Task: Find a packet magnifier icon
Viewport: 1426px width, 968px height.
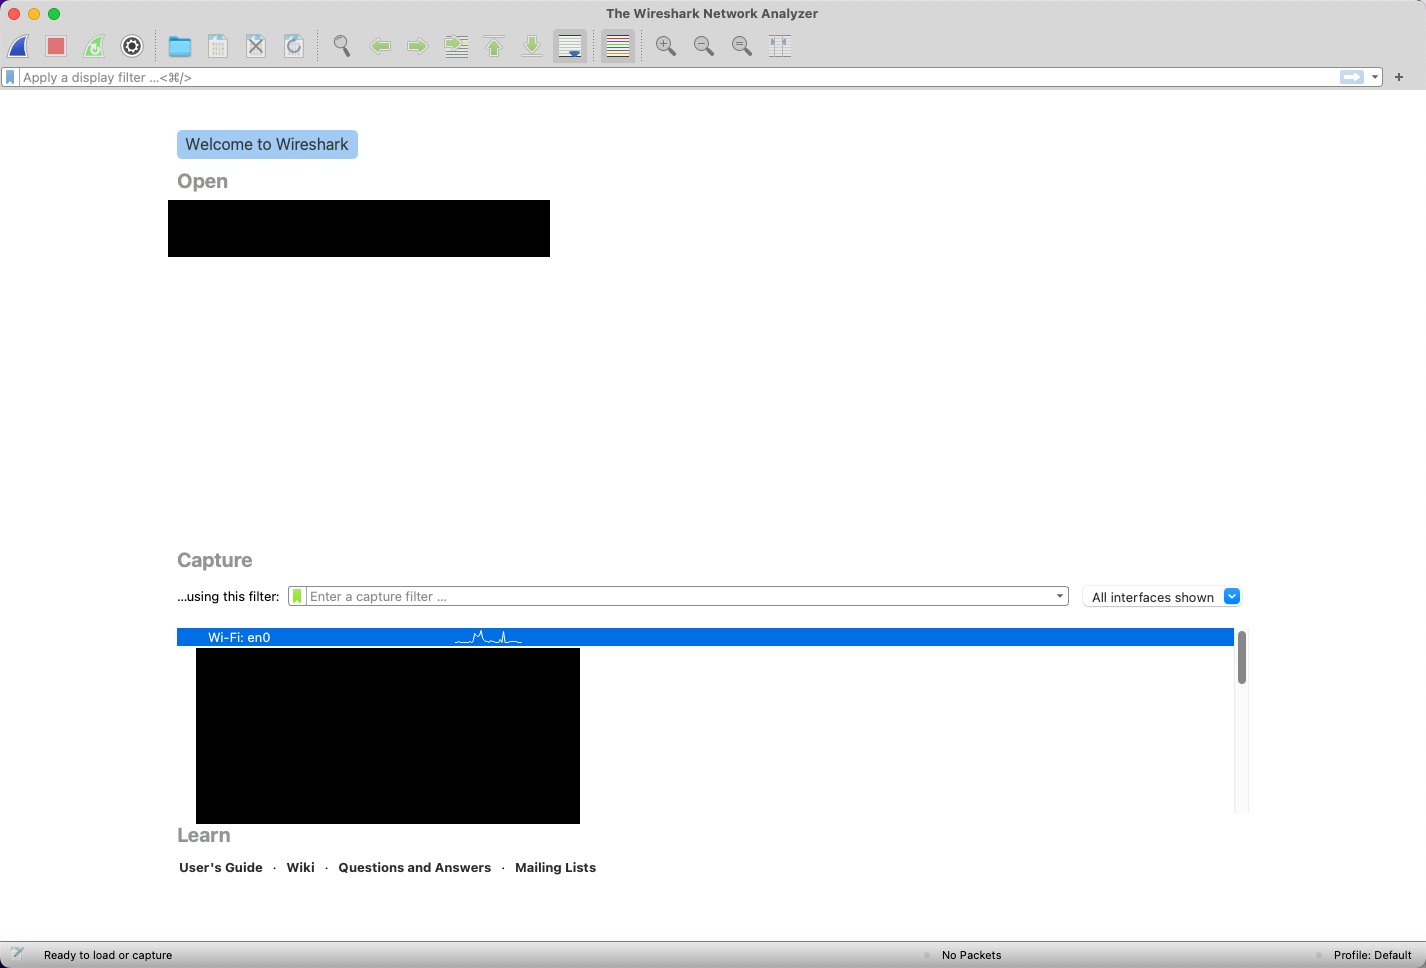Action: click(x=342, y=46)
